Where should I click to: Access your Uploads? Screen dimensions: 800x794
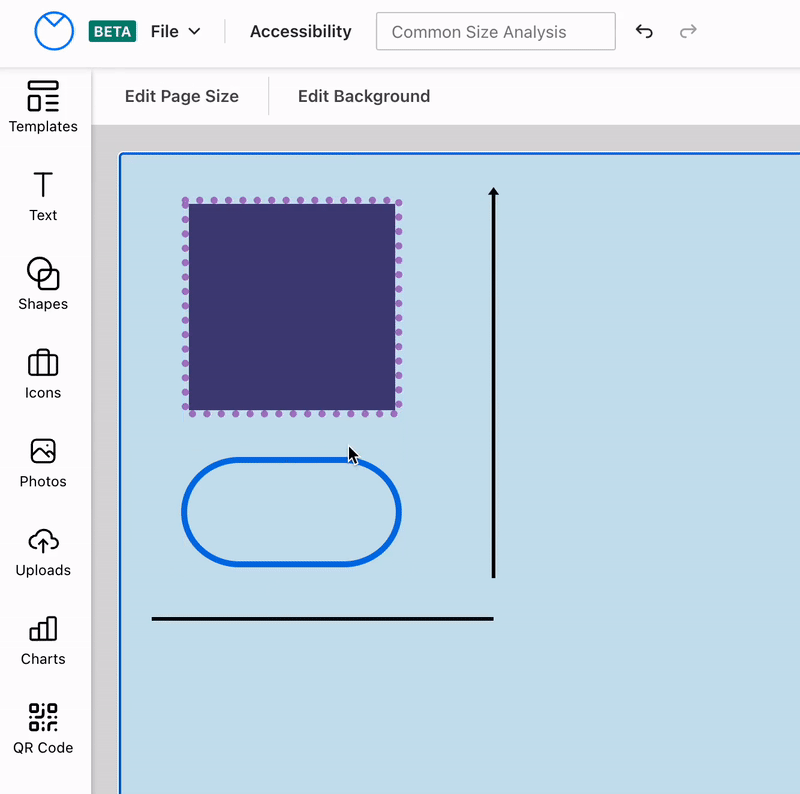[x=43, y=551]
